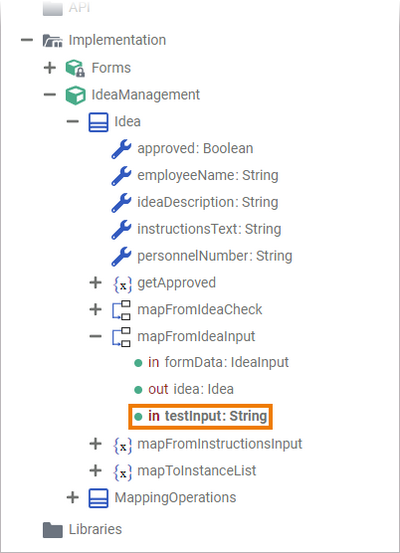Expand the Forms package

point(50,67)
